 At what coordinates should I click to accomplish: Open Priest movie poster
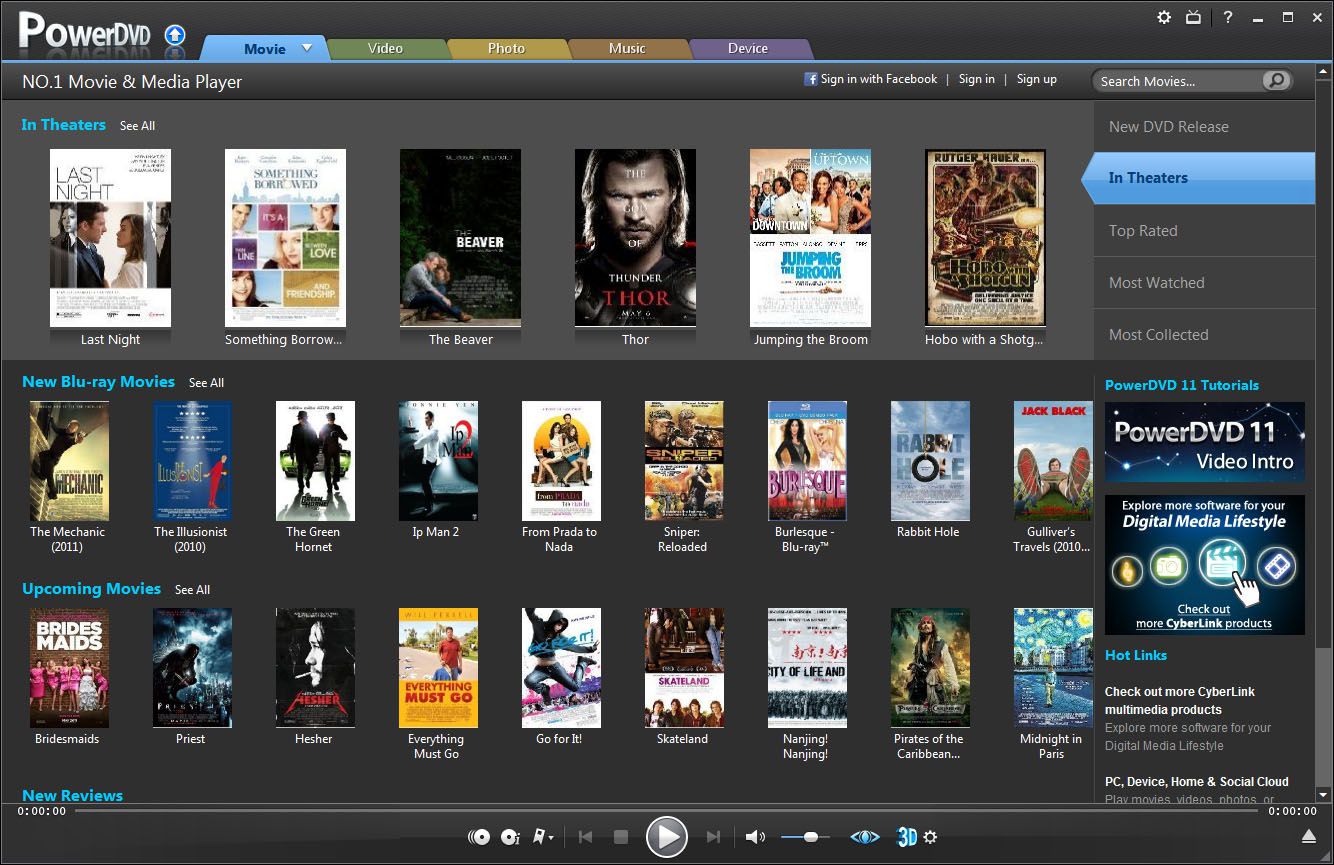[192, 668]
